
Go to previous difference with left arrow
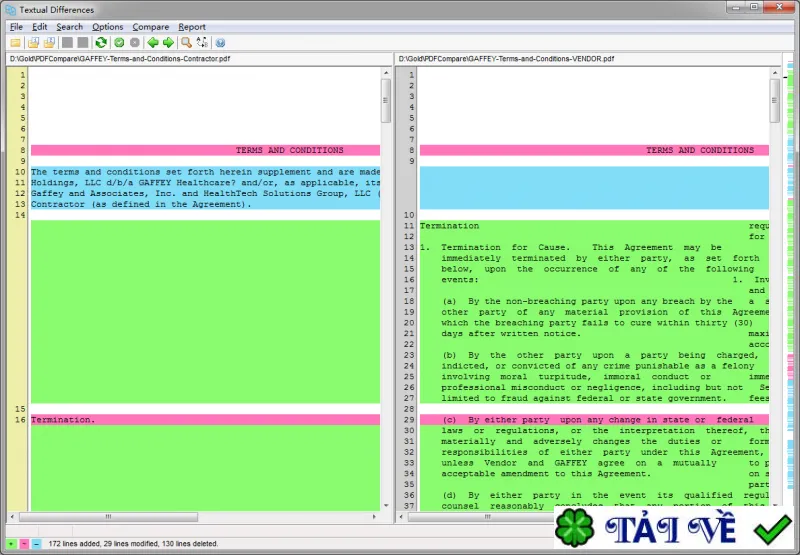[x=153, y=43]
